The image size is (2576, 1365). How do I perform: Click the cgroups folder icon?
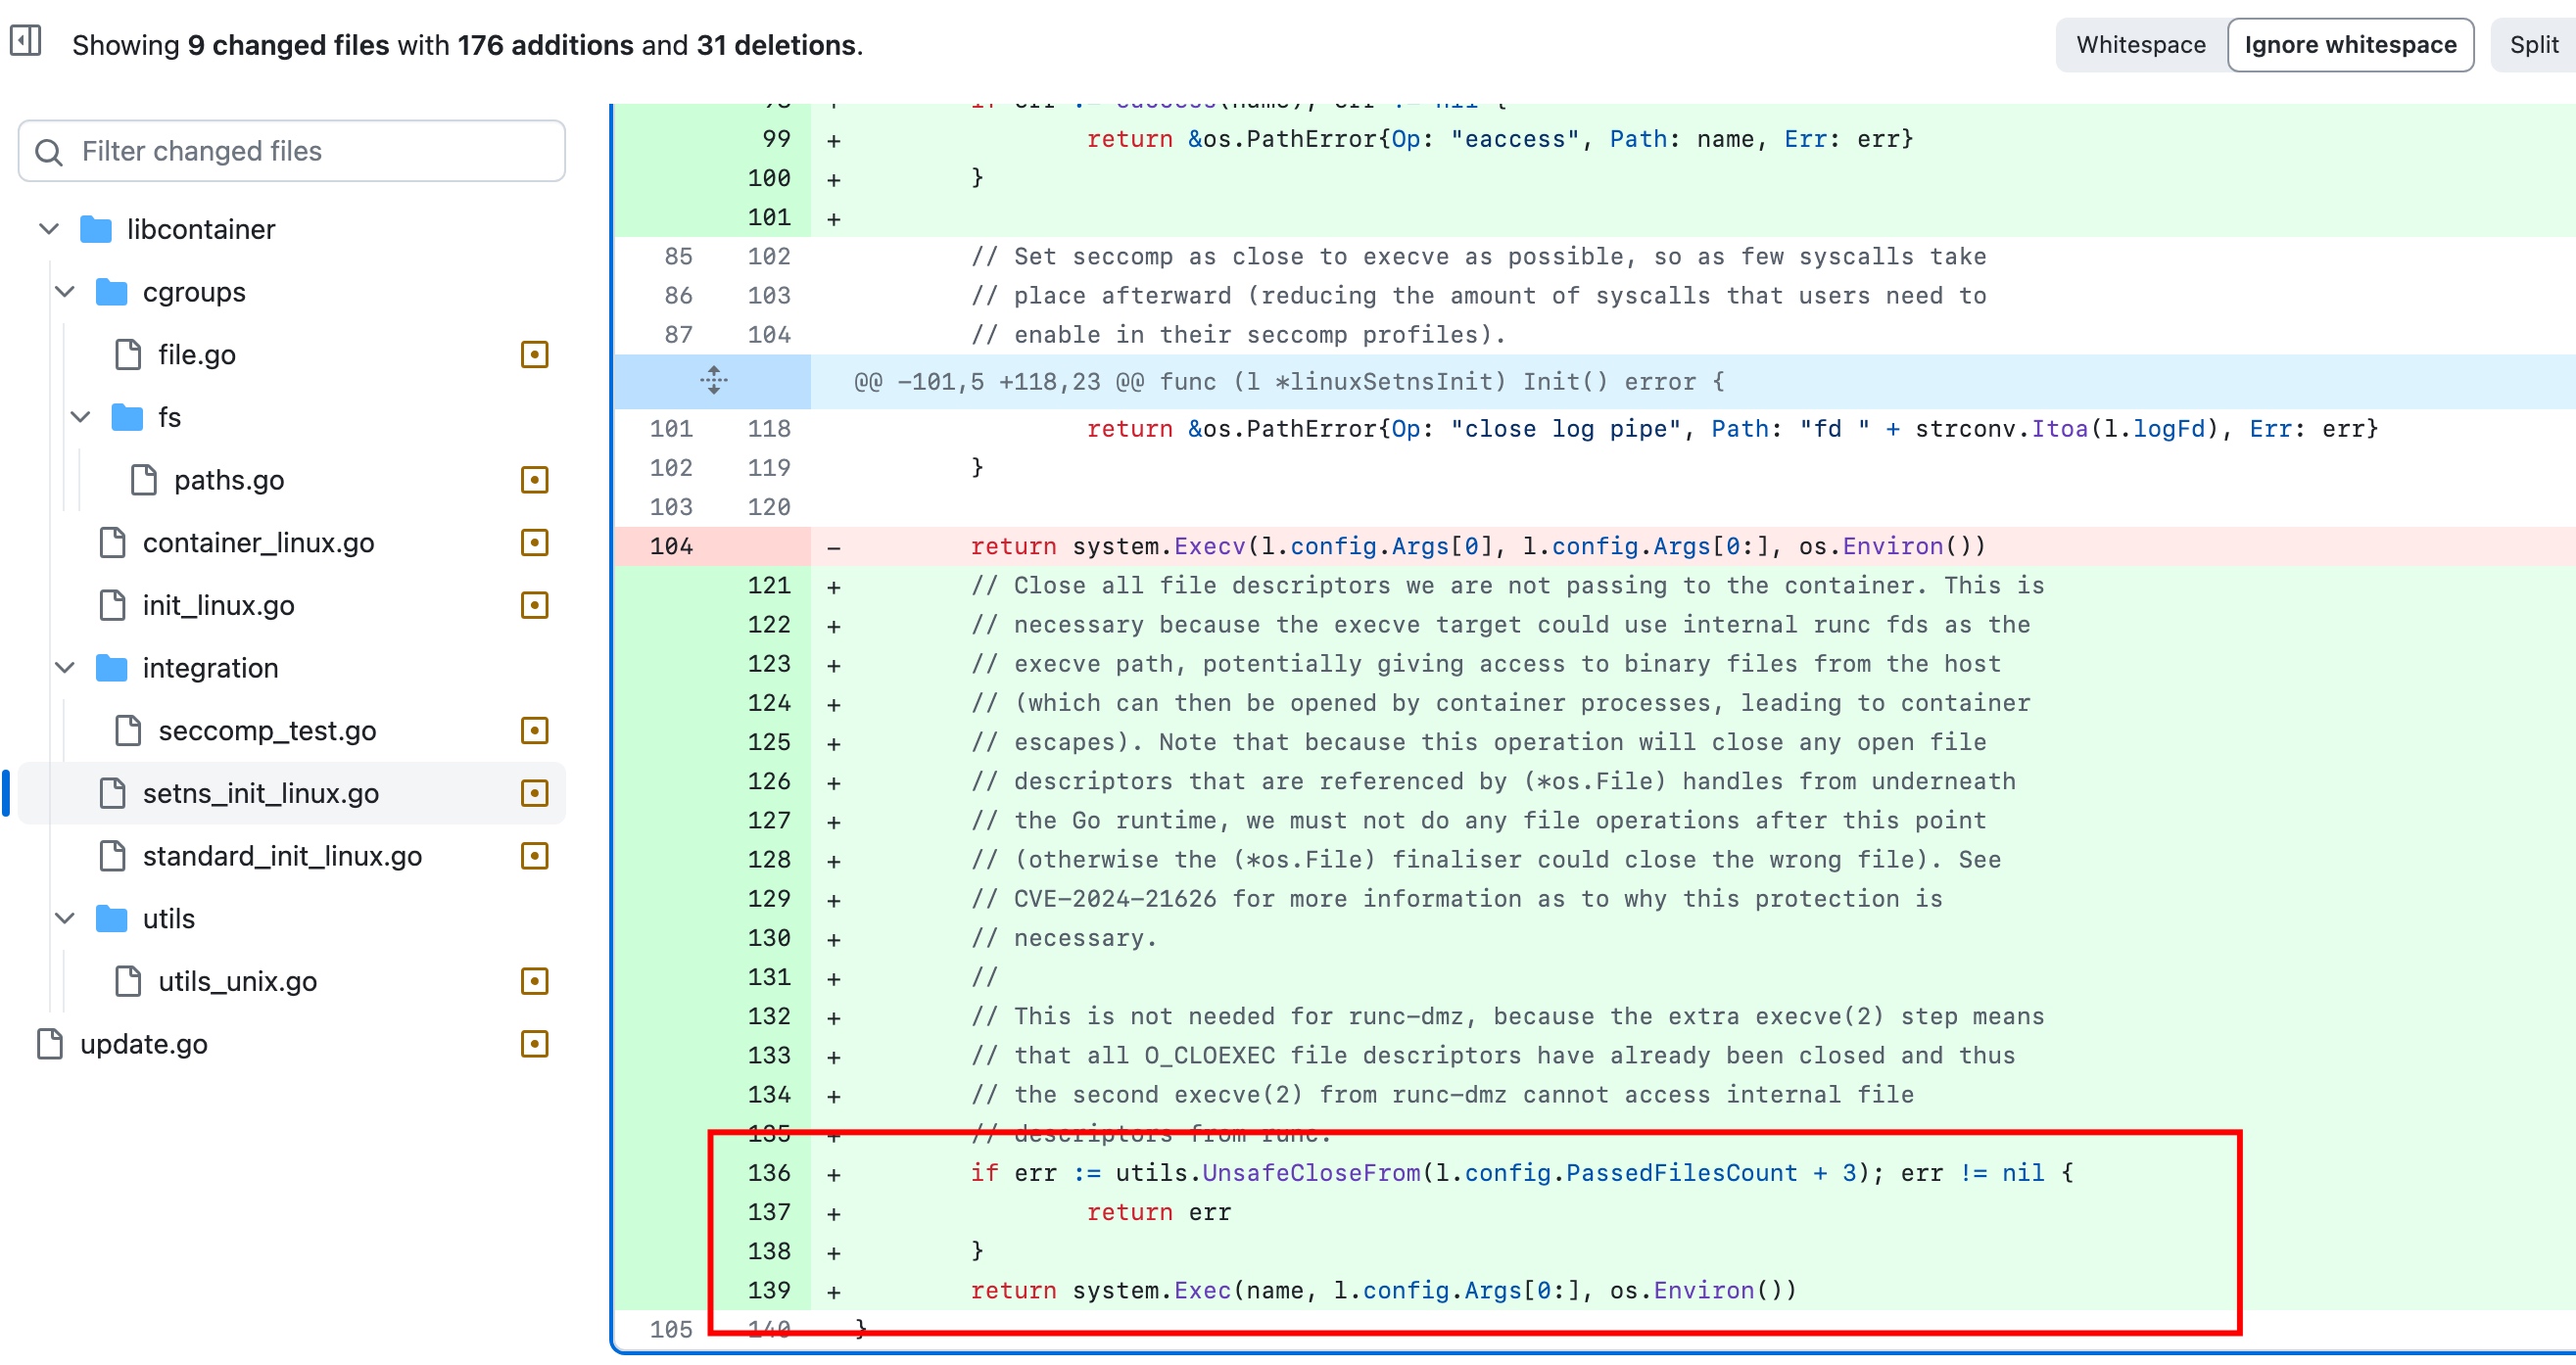(112, 292)
